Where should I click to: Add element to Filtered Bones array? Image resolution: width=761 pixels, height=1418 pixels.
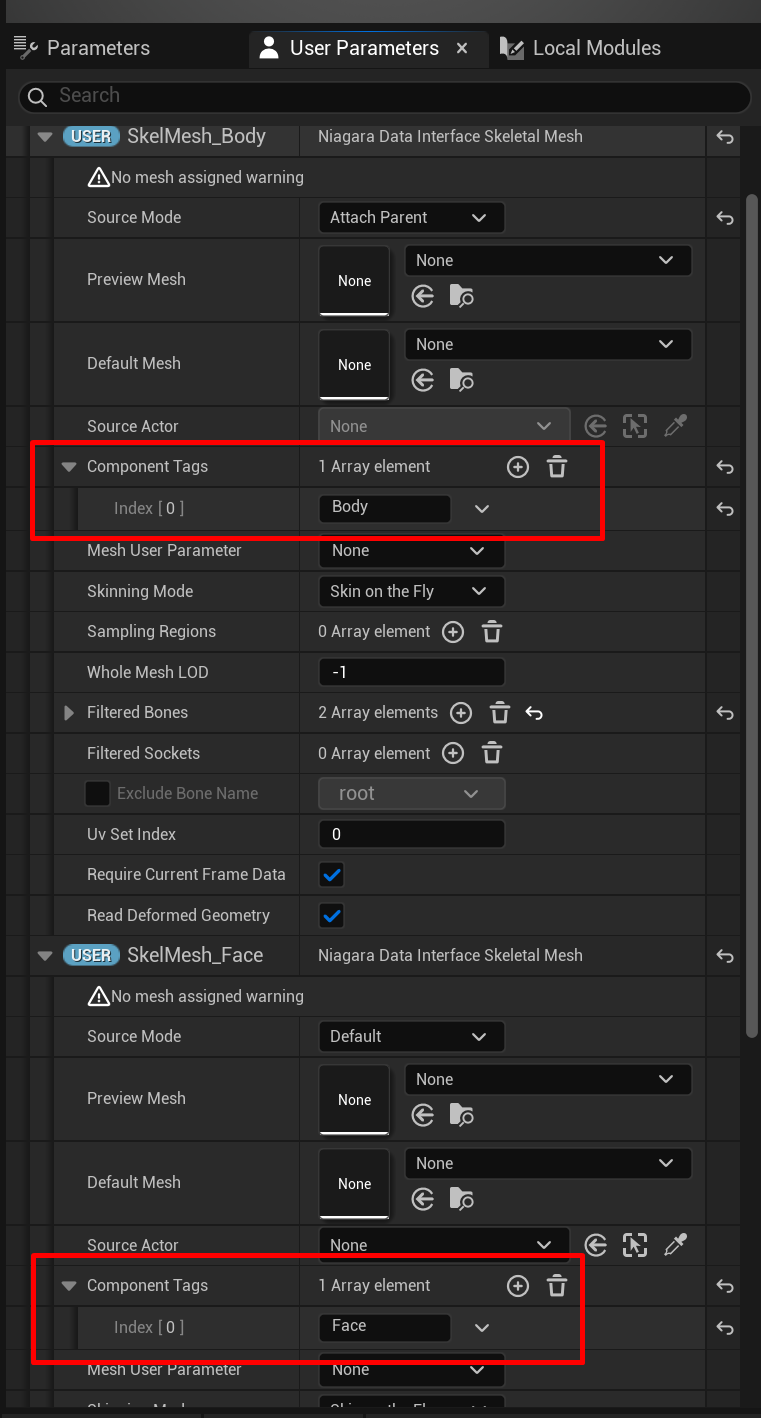(460, 713)
